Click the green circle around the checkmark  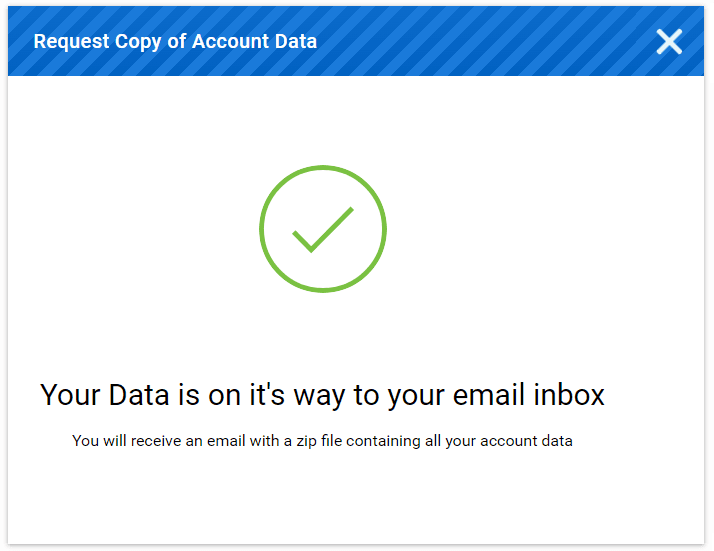tap(323, 229)
